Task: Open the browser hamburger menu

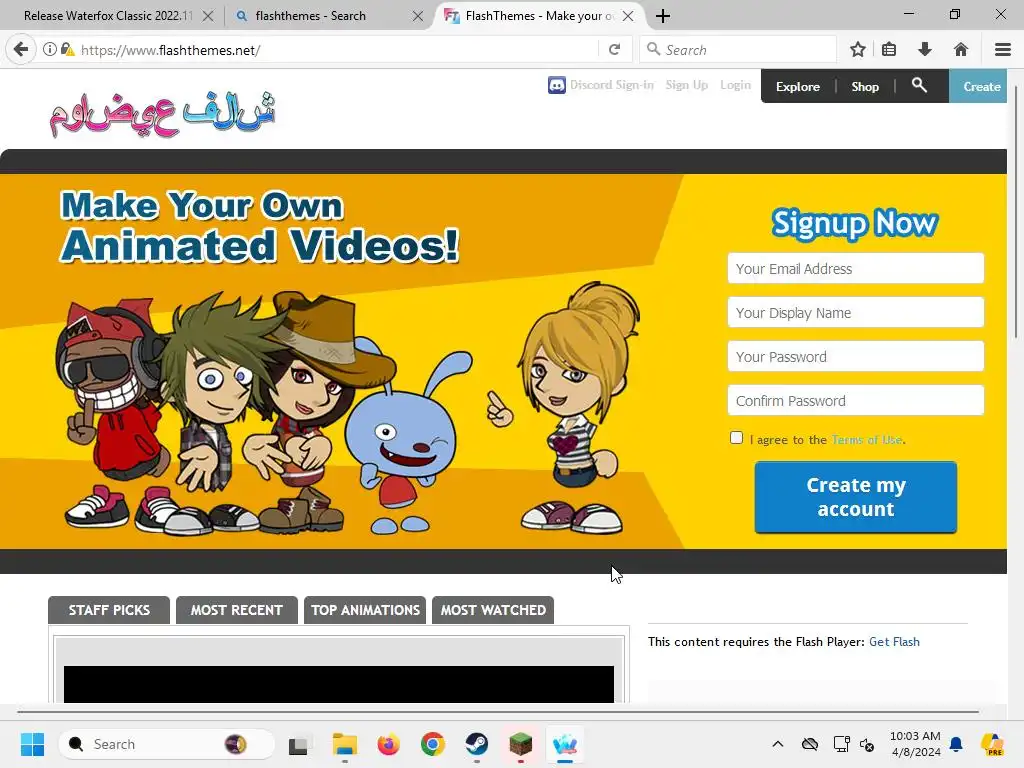Action: tap(1002, 50)
